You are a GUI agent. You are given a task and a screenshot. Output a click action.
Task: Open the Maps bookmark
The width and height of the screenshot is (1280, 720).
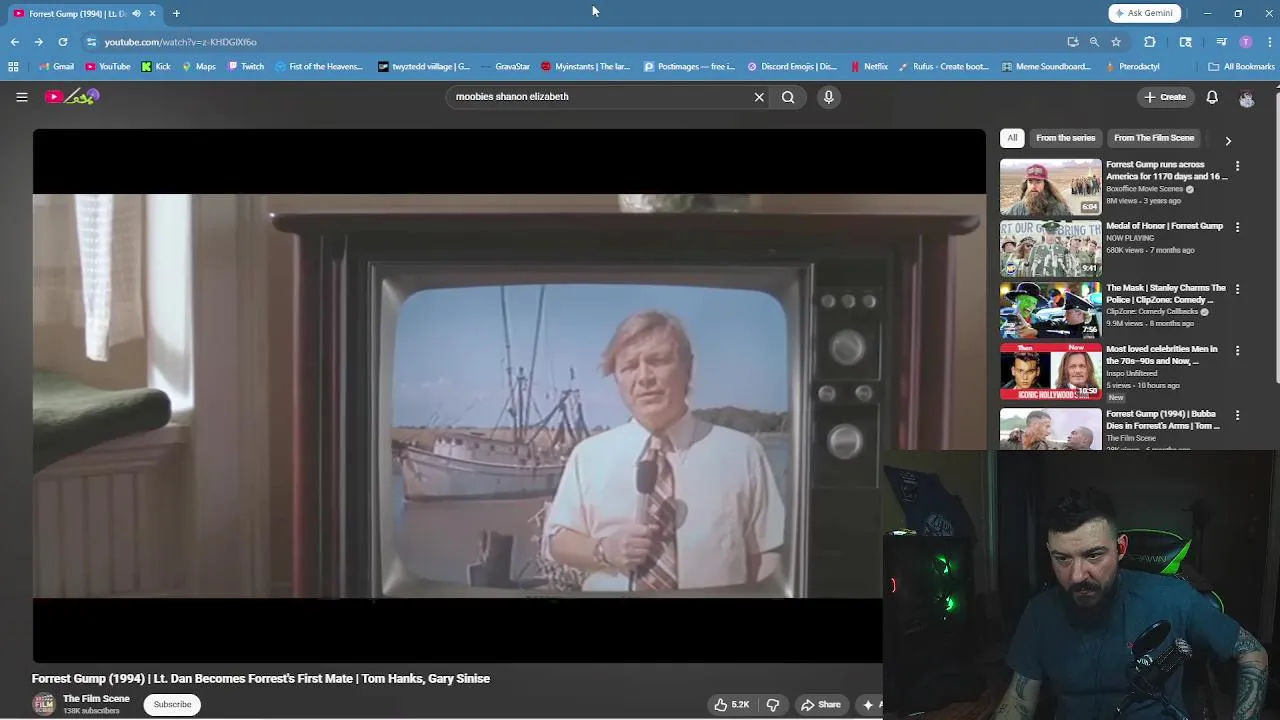click(198, 67)
